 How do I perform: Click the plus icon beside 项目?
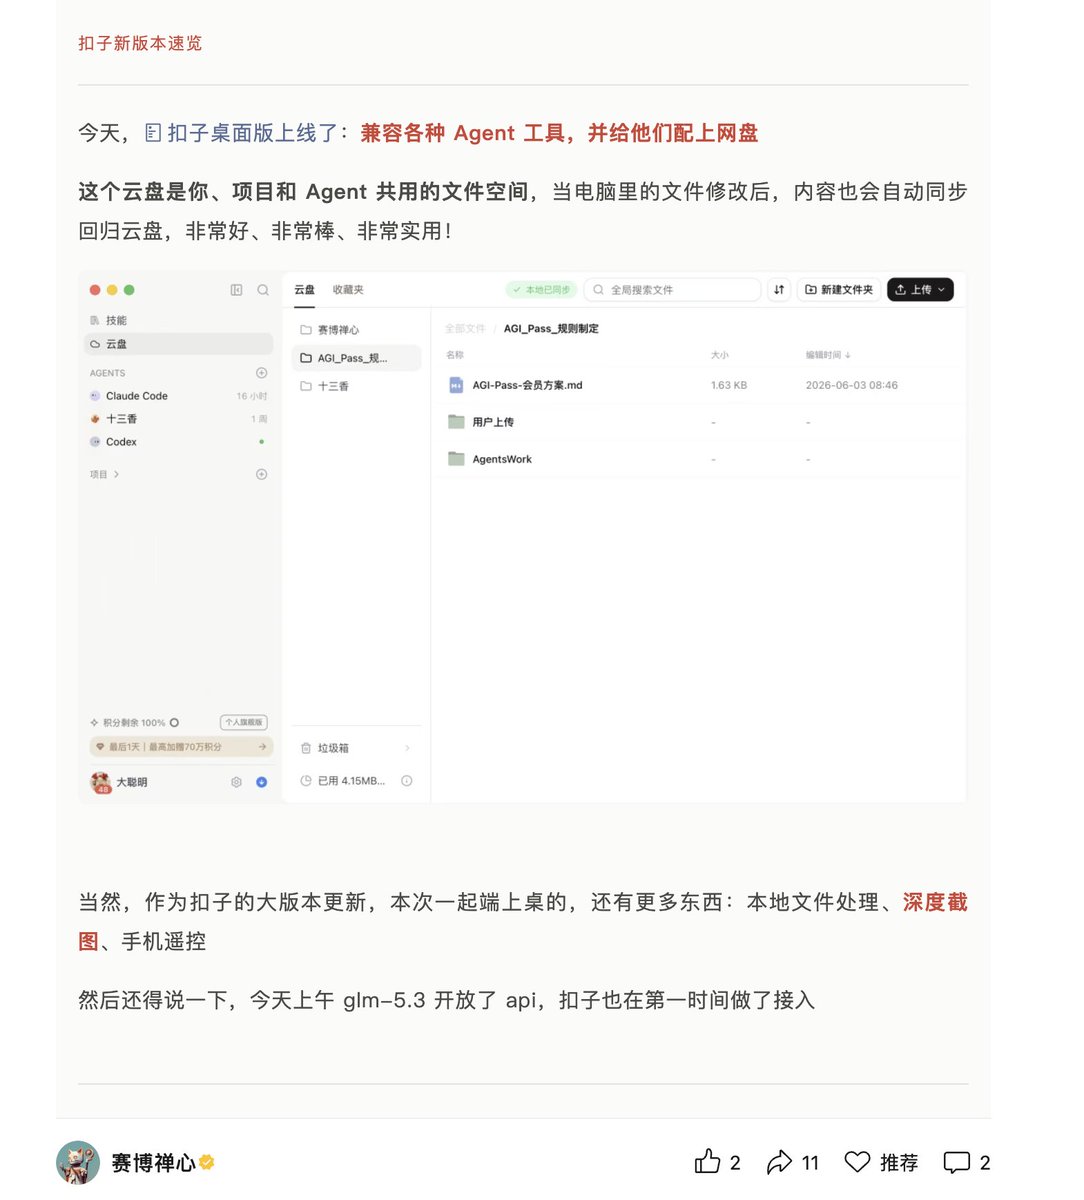click(x=261, y=474)
